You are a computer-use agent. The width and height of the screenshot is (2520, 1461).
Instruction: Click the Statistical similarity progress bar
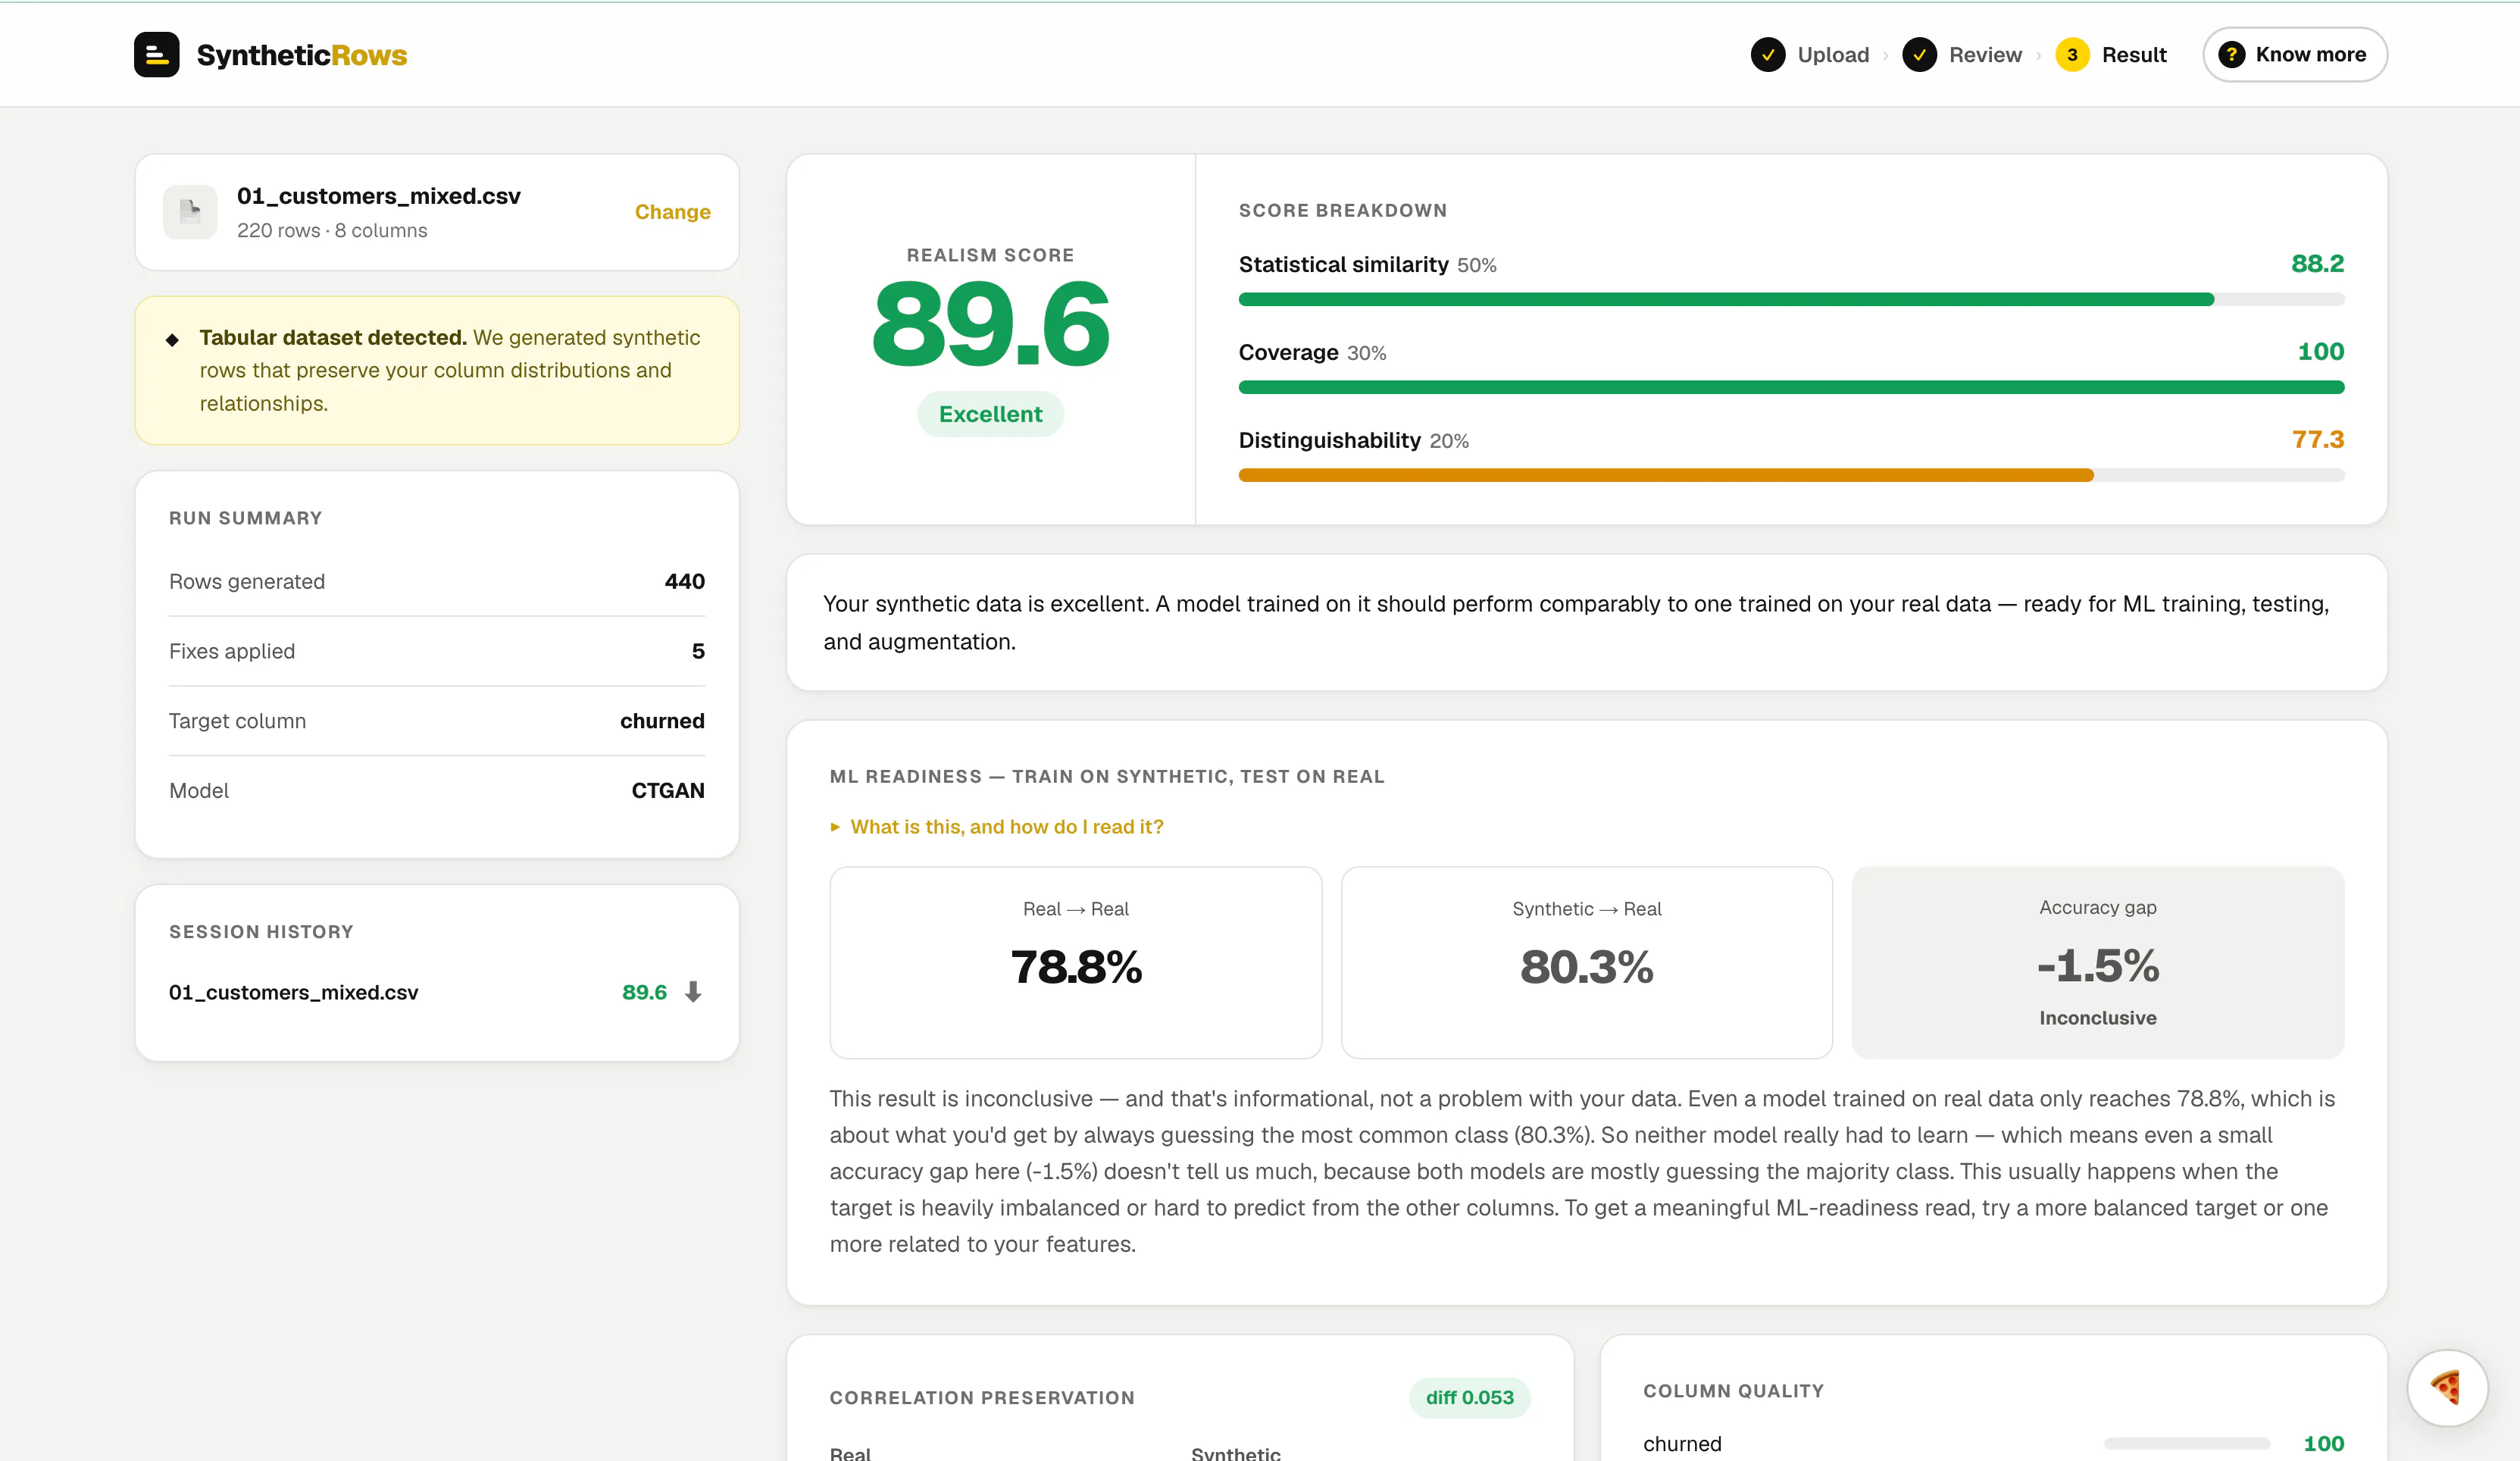(x=1791, y=299)
